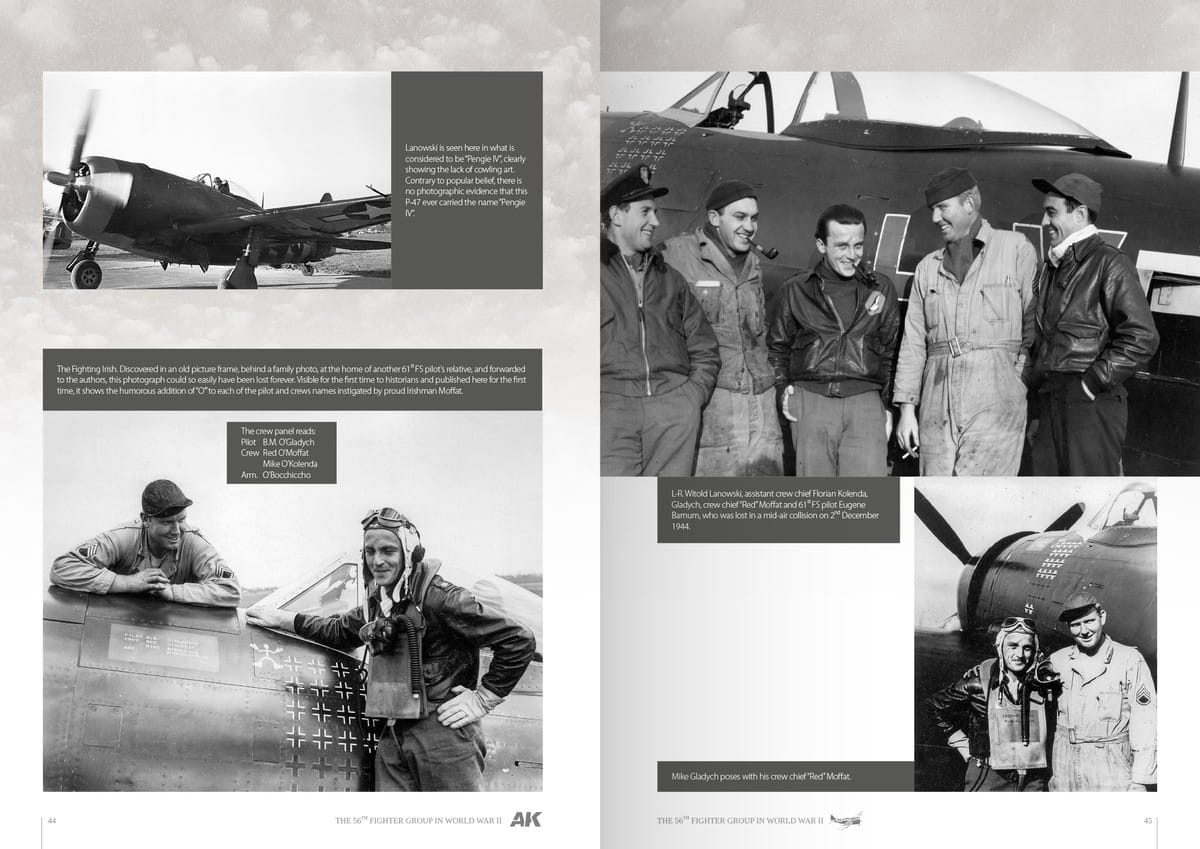Click the small airplane emblem in right footer
The width and height of the screenshot is (1200, 849).
point(844,820)
